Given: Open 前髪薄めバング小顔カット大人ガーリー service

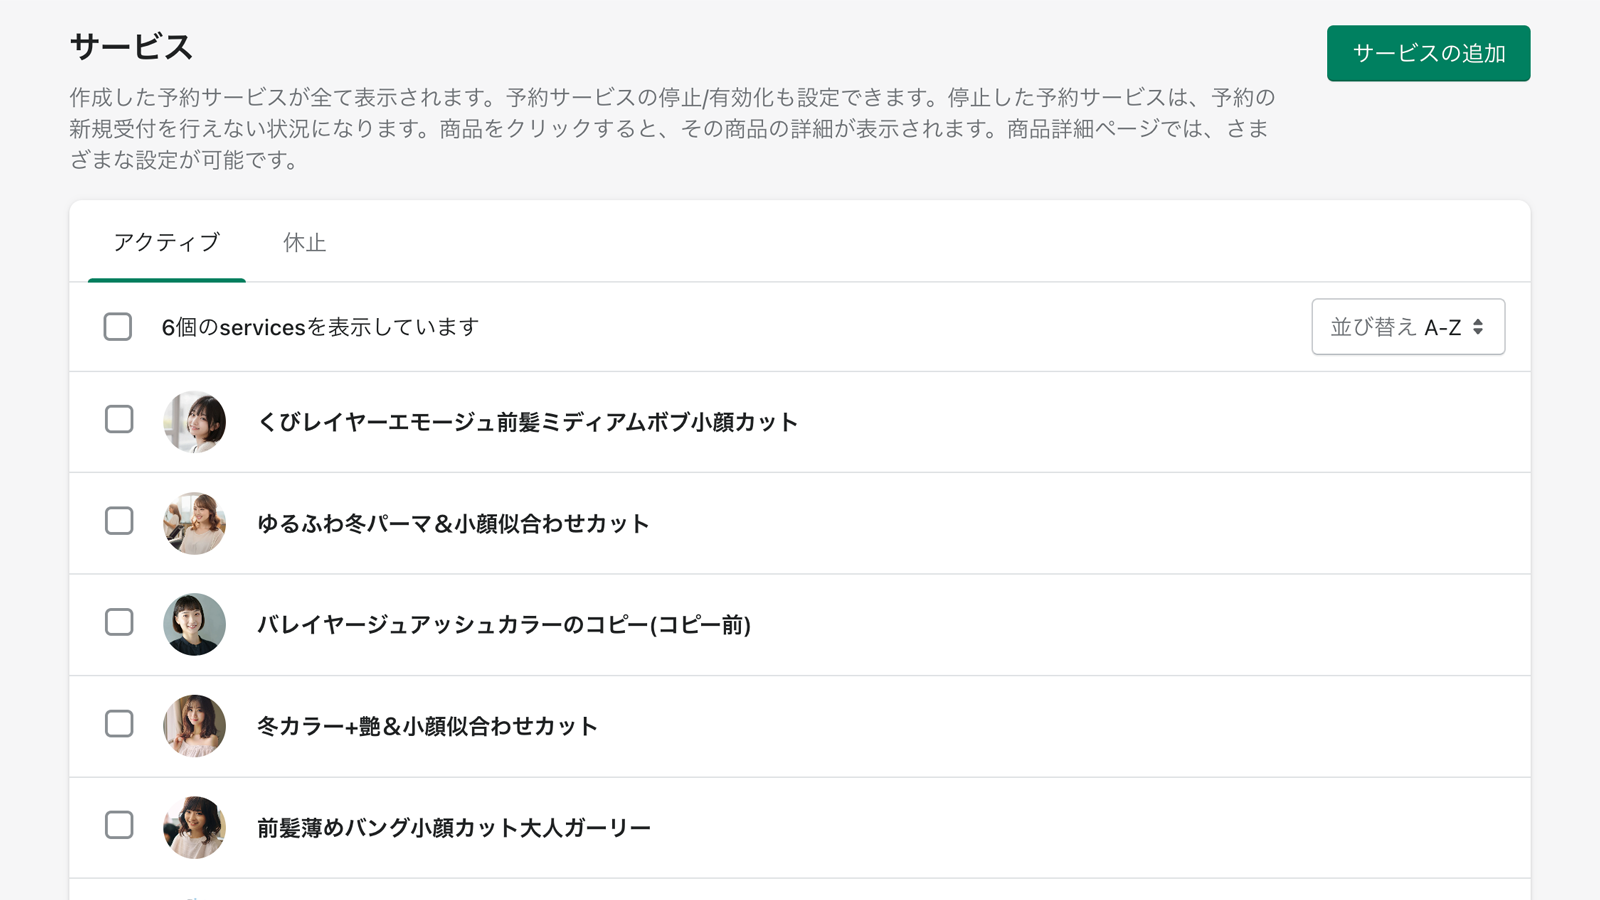Looking at the screenshot, I should point(454,828).
